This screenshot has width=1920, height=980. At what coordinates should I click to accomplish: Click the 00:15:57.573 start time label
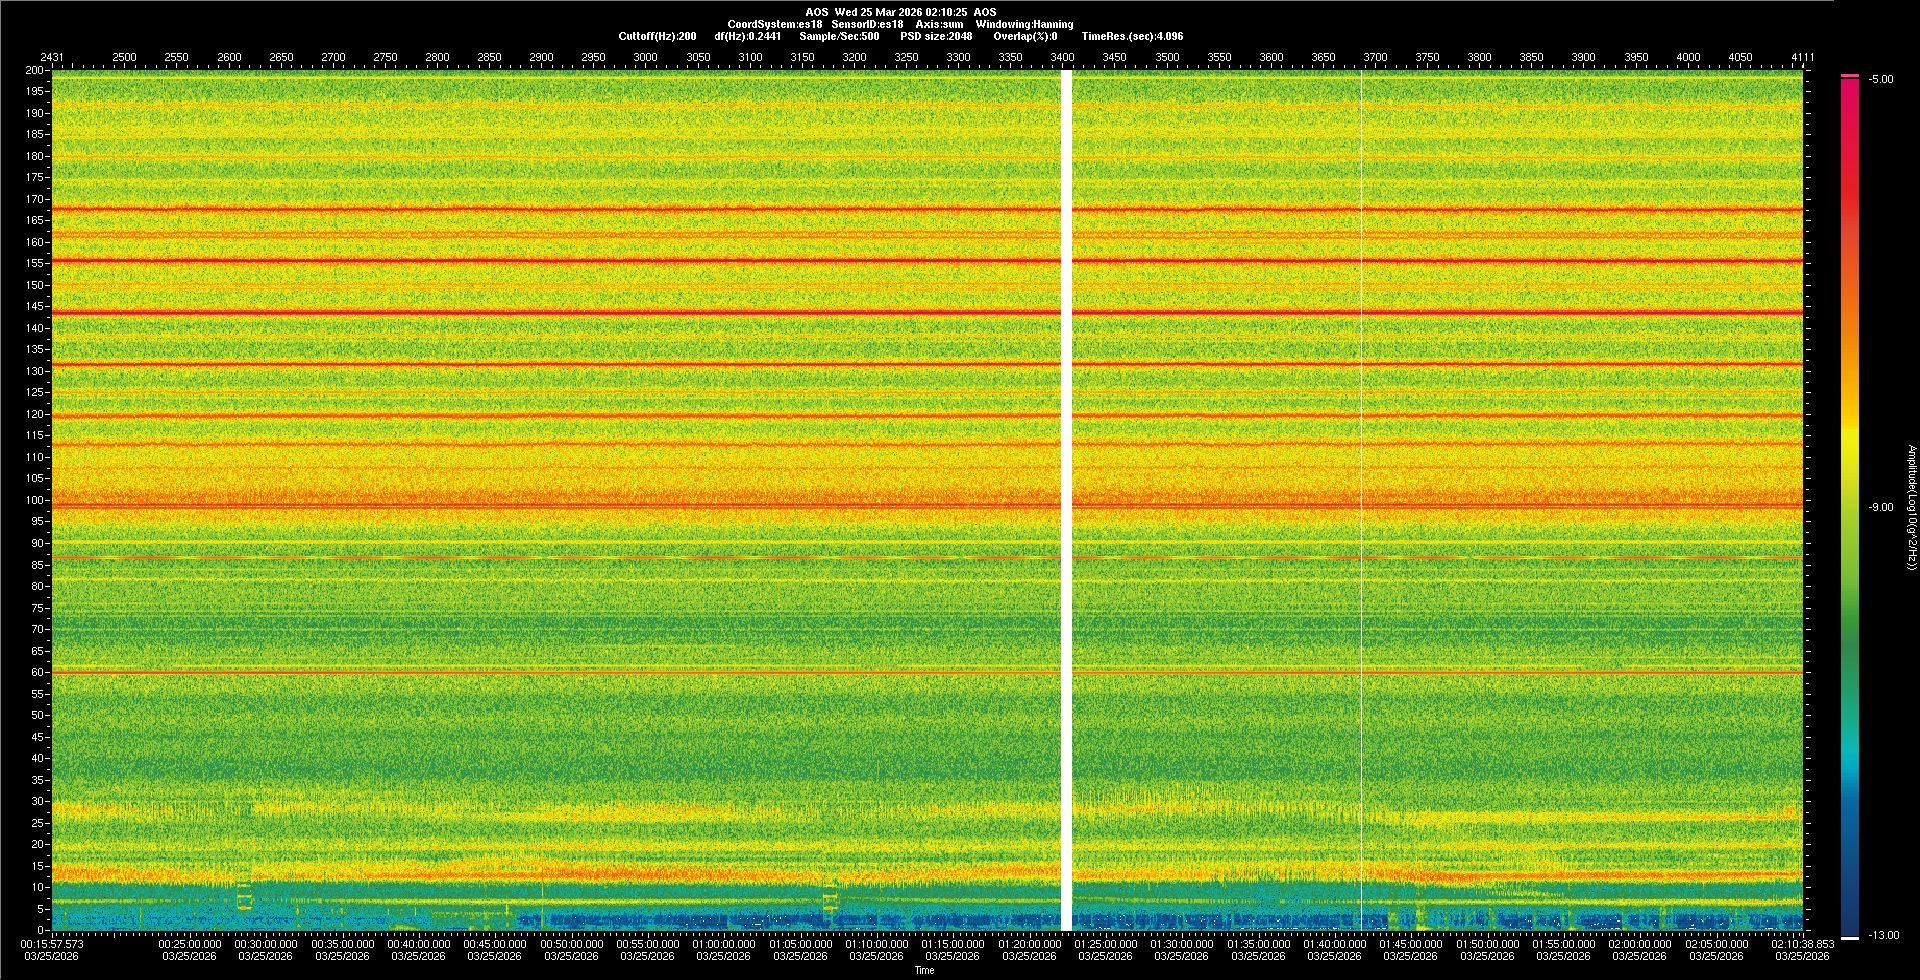[x=53, y=944]
